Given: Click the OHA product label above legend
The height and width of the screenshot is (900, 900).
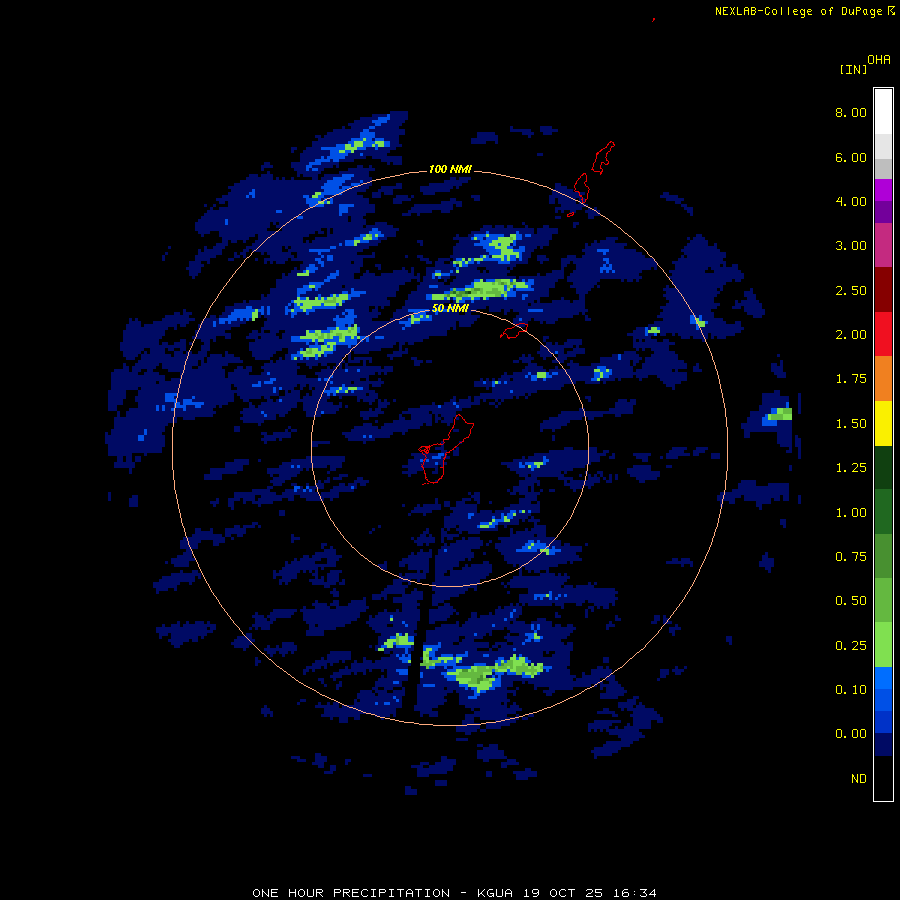Looking at the screenshot, I should [879, 60].
